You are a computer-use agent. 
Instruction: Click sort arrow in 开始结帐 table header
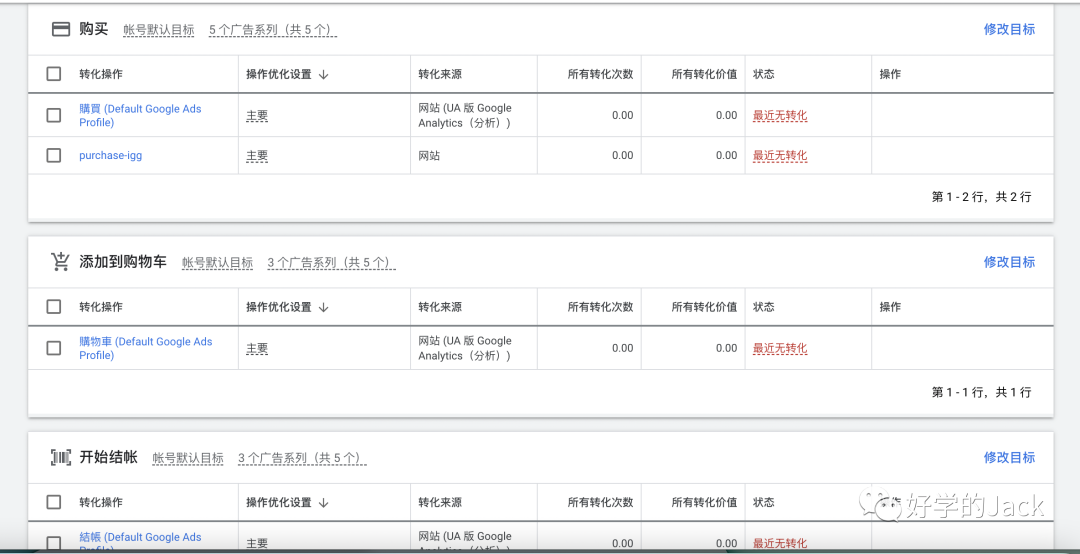(324, 502)
